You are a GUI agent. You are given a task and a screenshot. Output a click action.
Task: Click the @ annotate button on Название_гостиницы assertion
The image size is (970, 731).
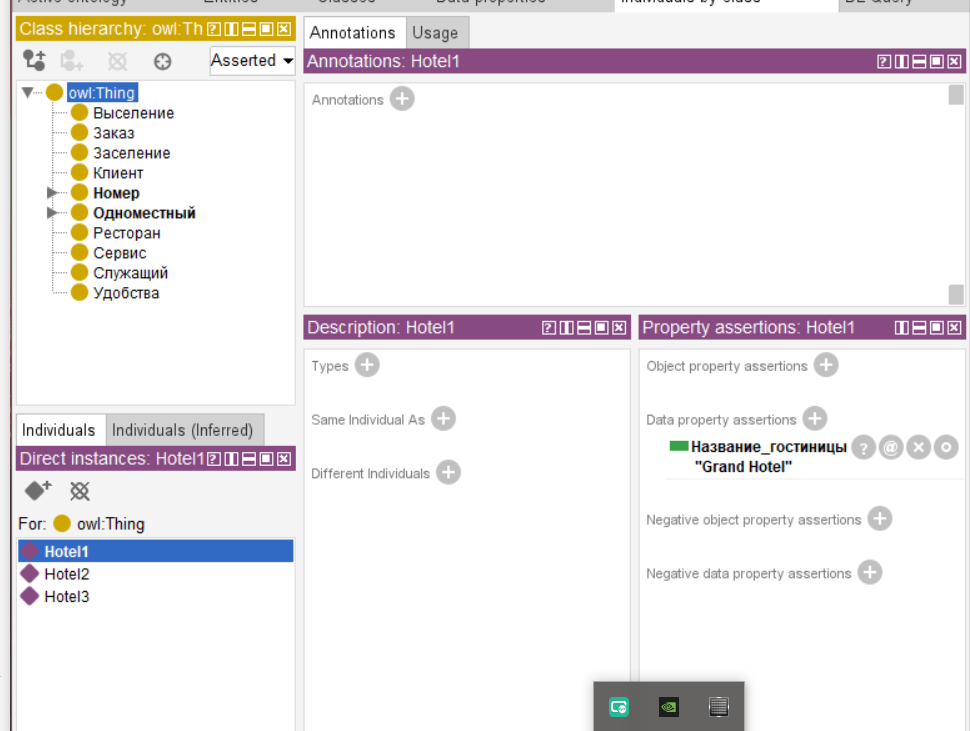pos(891,447)
